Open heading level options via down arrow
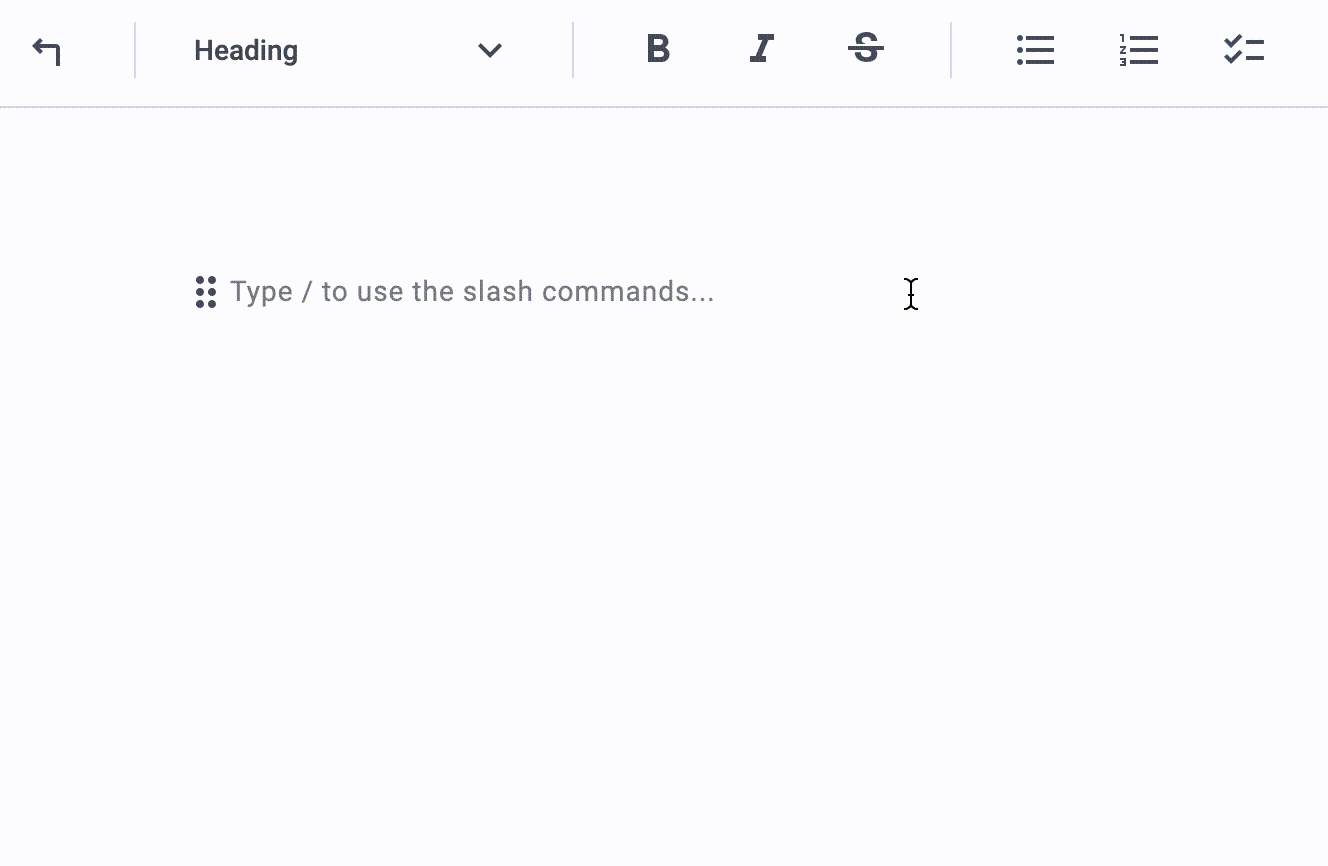The image size is (1328, 866). click(489, 50)
